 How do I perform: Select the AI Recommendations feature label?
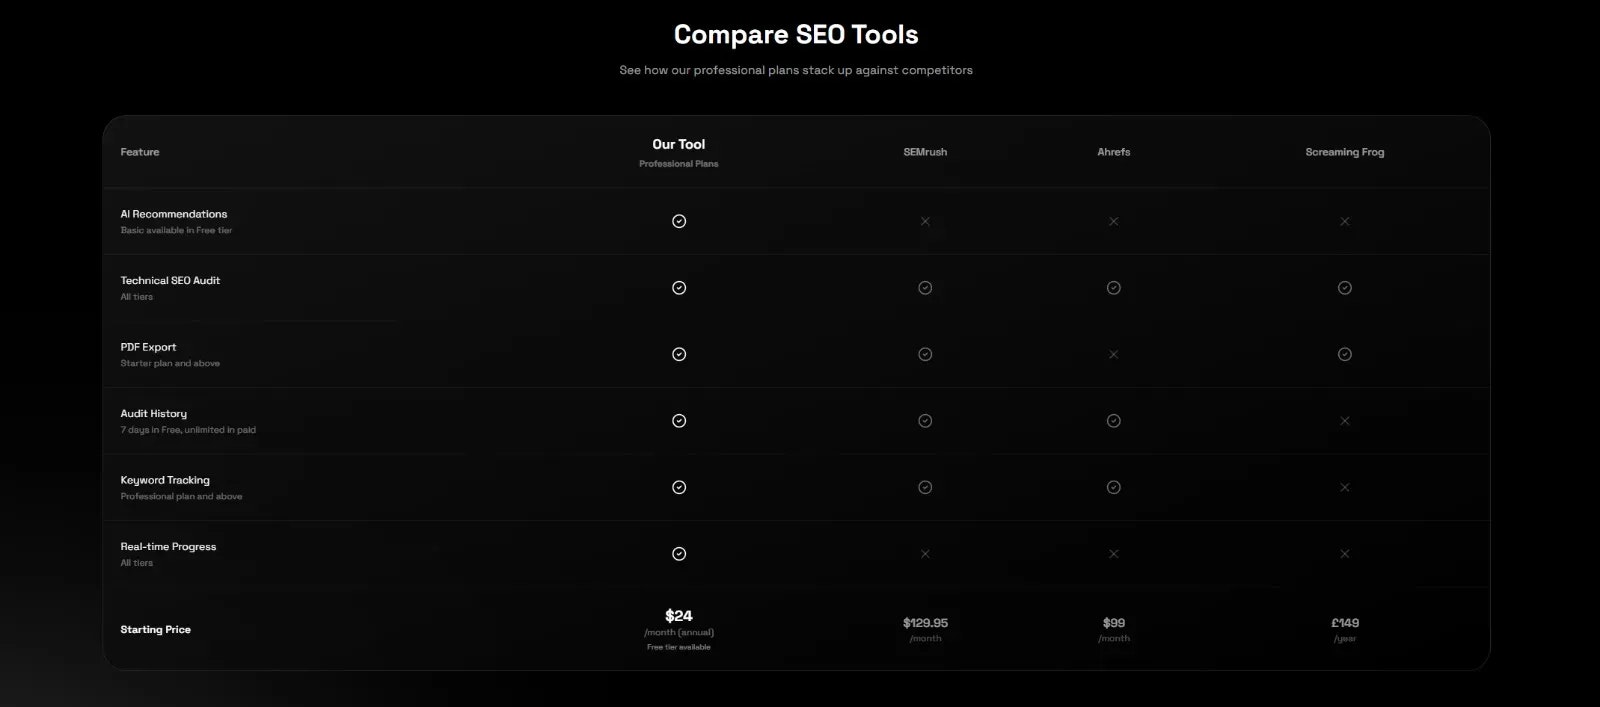pos(174,214)
